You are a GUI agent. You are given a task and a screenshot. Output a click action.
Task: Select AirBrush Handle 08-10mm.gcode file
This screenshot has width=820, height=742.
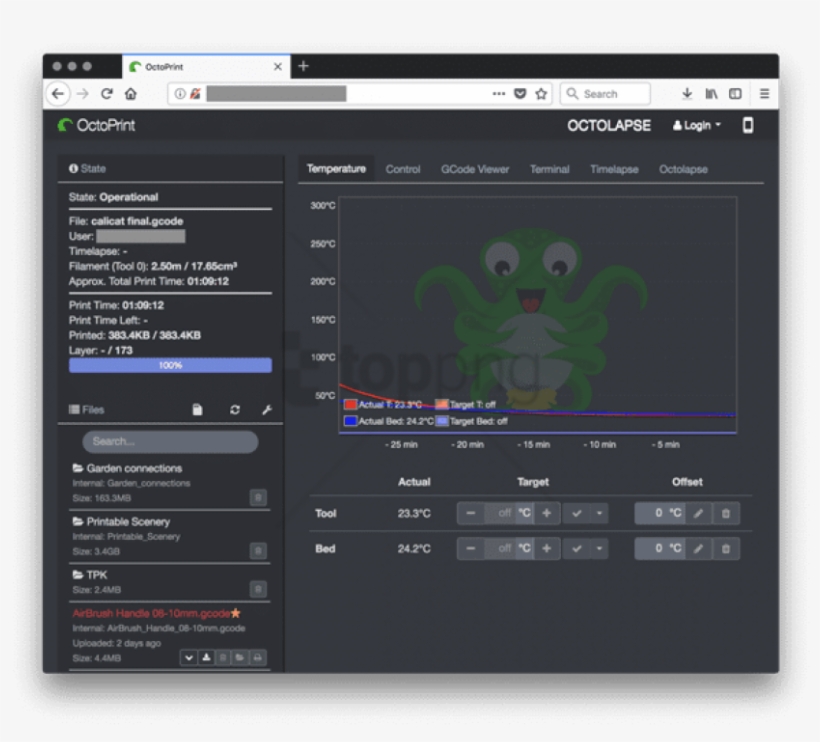click(151, 613)
